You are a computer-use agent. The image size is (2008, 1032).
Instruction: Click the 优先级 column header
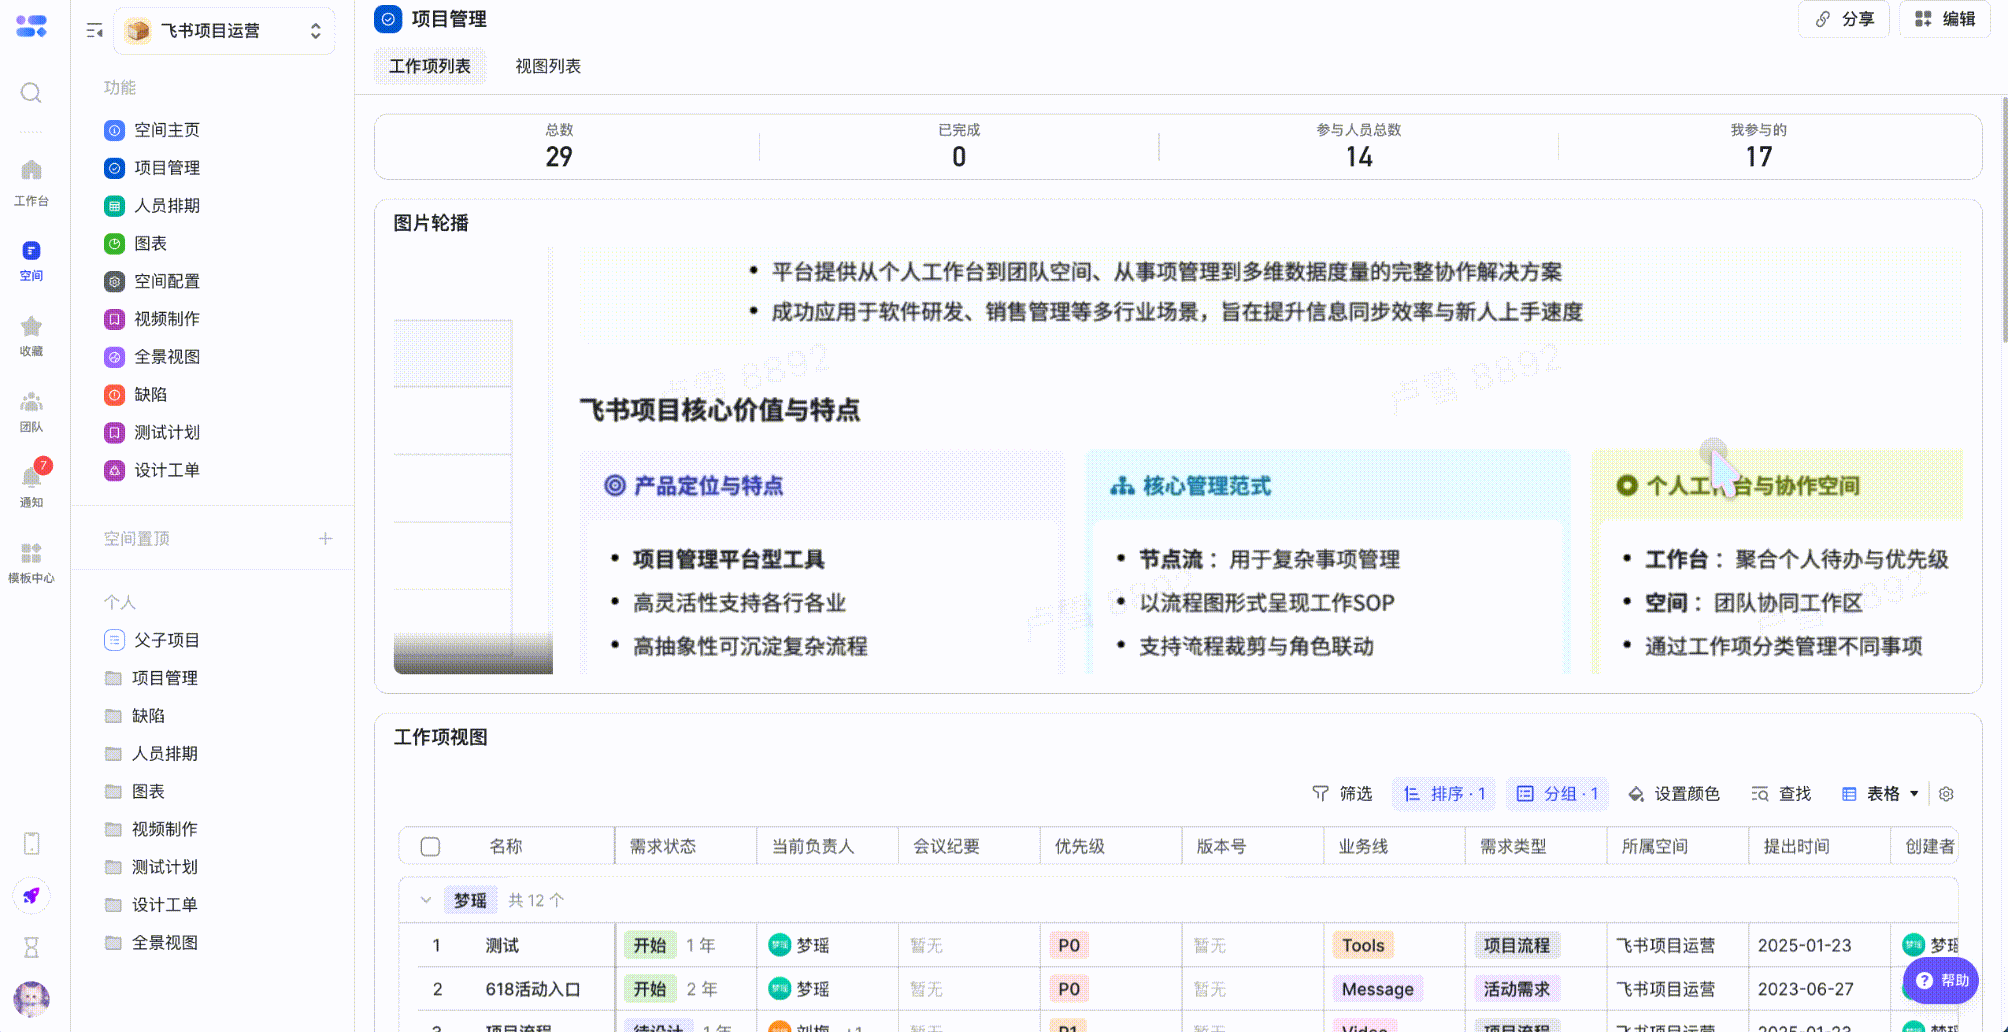click(1111, 847)
